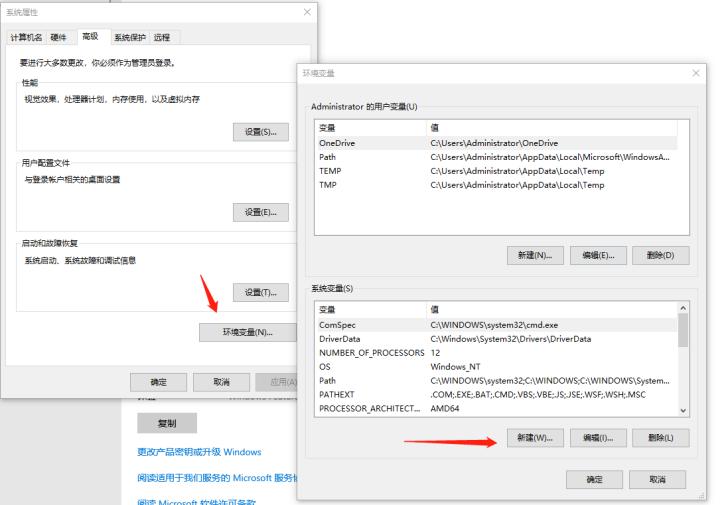Select the OneDrive user variable row

pos(498,143)
